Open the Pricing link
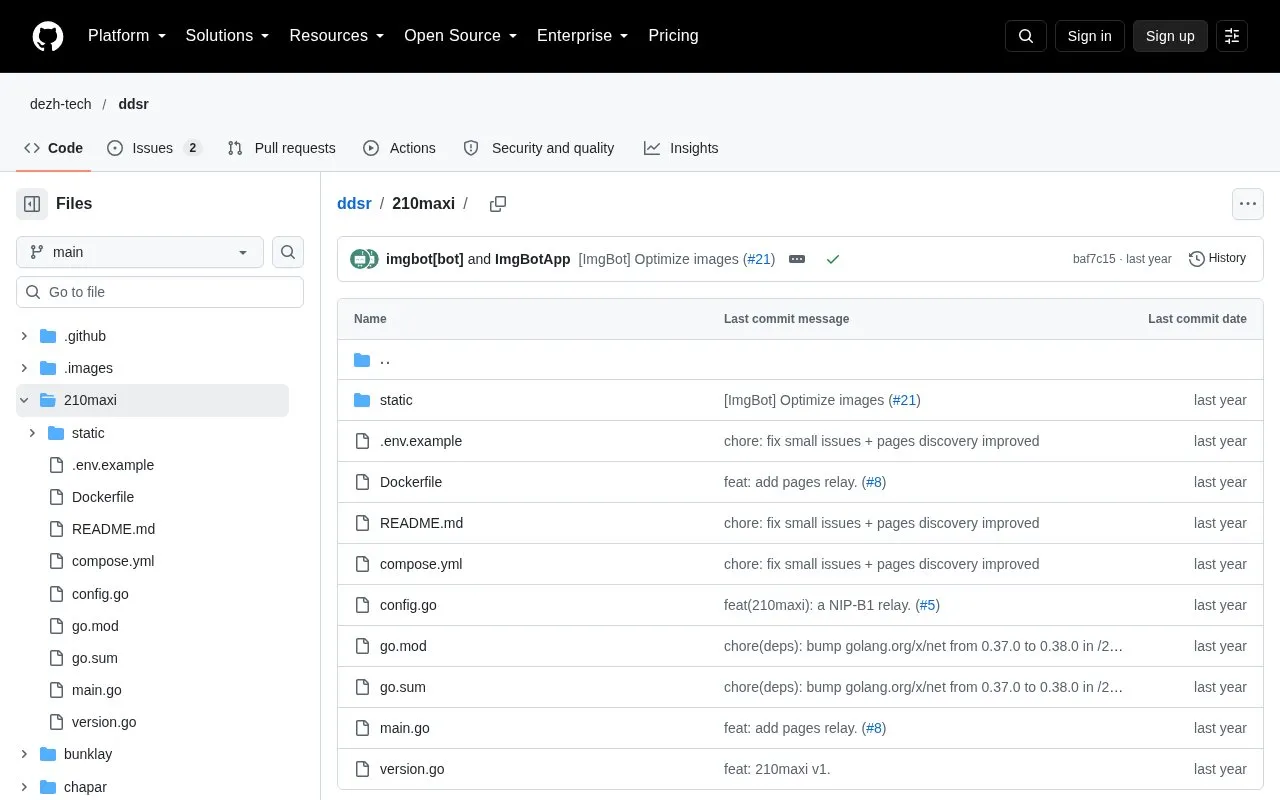1280x800 pixels. click(673, 36)
